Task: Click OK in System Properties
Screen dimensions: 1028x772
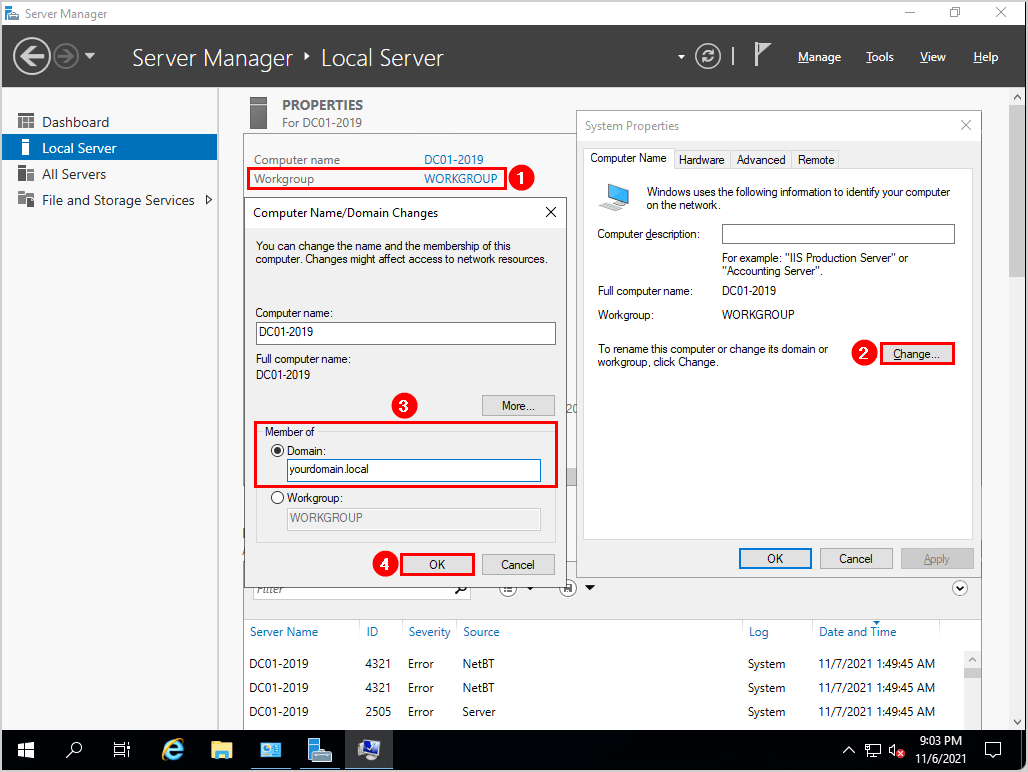Action: click(775, 558)
